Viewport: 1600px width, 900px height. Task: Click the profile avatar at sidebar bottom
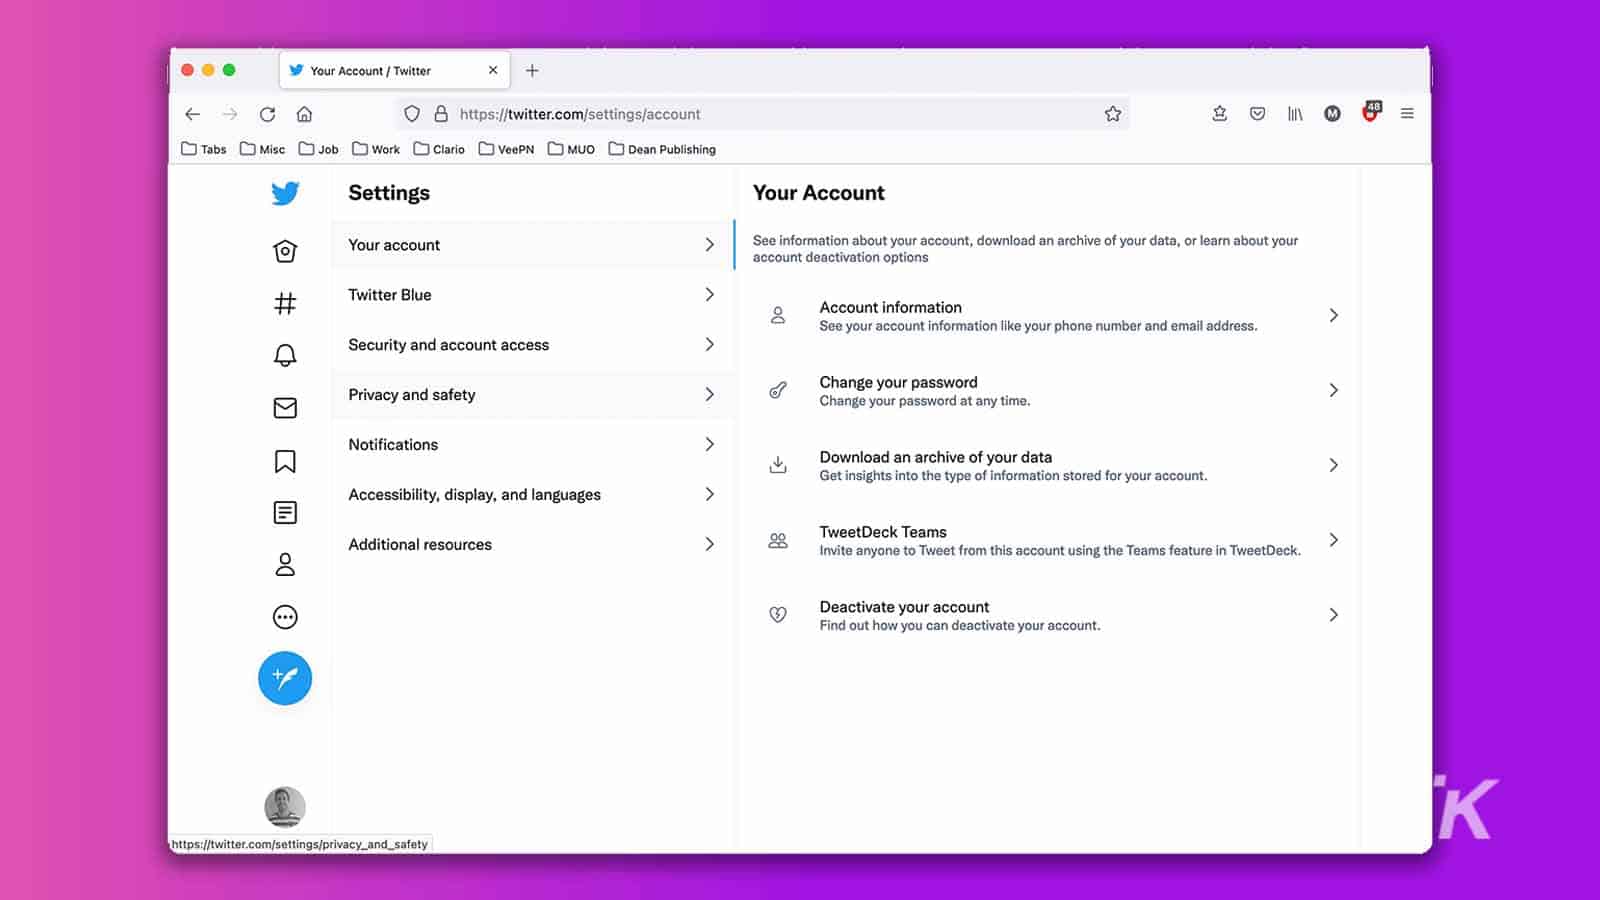[x=285, y=807]
